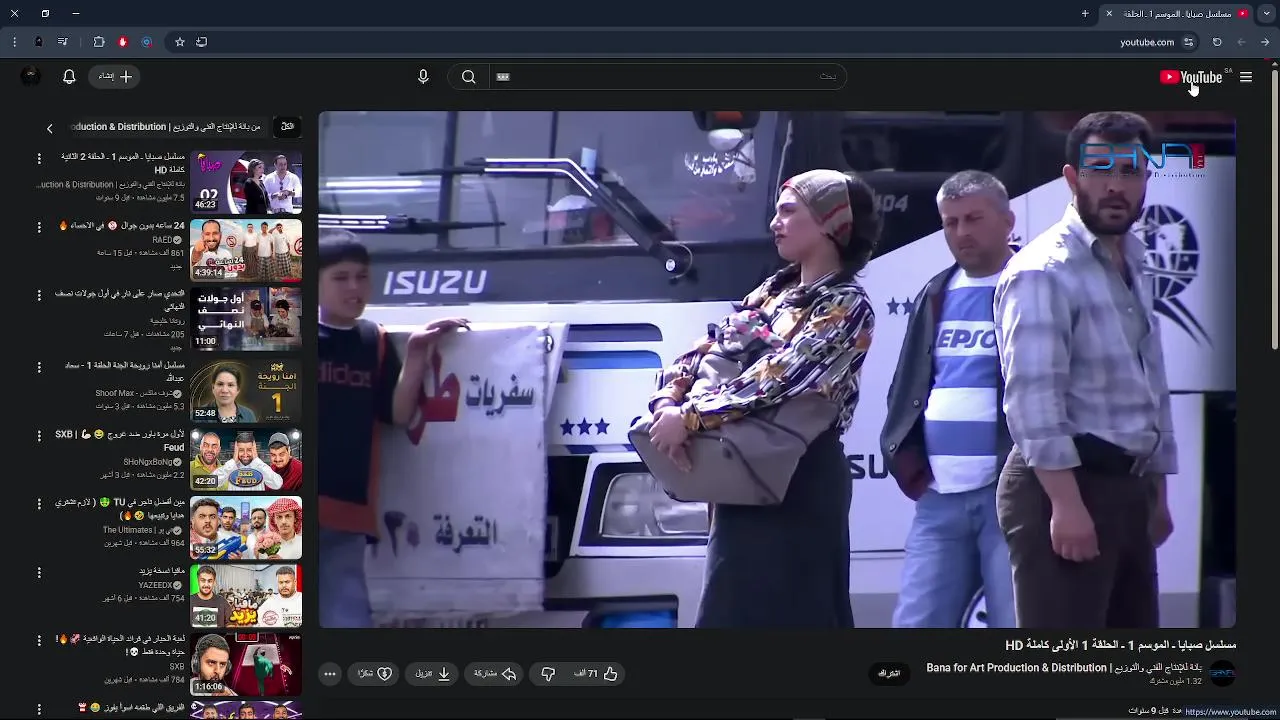This screenshot has width=1280, height=720.
Task: Open the YouTube hamburger guide menu
Action: coord(1246,77)
